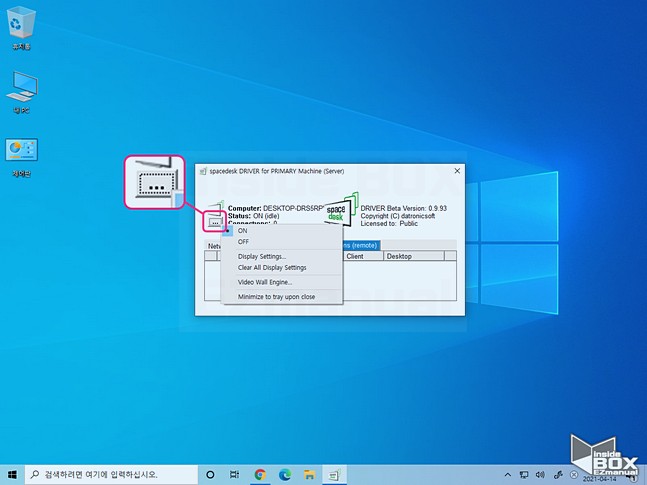Viewport: 647px width, 485px height.
Task: Click the network icon in system tray
Action: pyautogui.click(x=524, y=475)
